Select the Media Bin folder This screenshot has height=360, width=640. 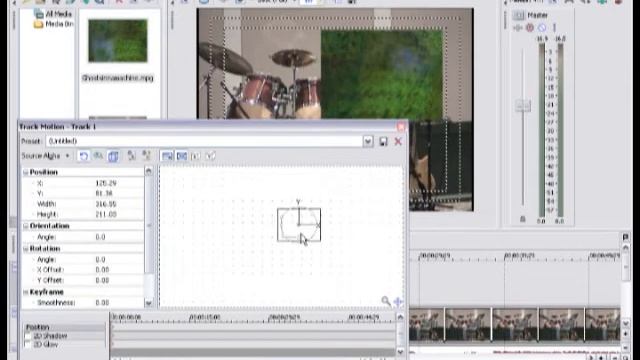(x=53, y=24)
